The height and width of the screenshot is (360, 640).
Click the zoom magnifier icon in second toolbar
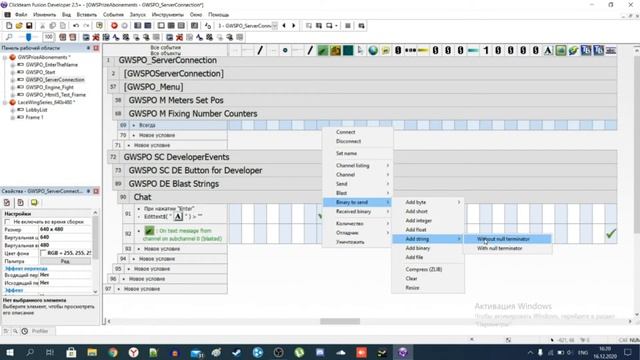click(9, 37)
